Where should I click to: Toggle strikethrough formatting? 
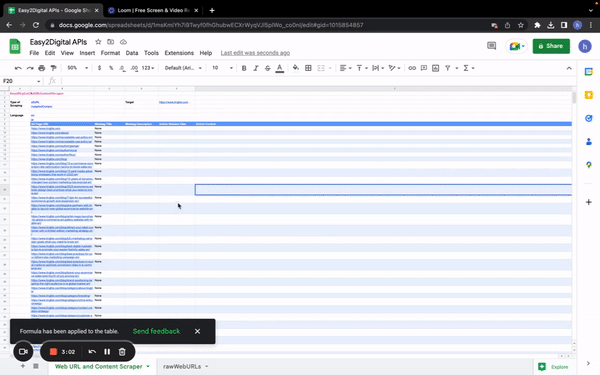coord(267,68)
